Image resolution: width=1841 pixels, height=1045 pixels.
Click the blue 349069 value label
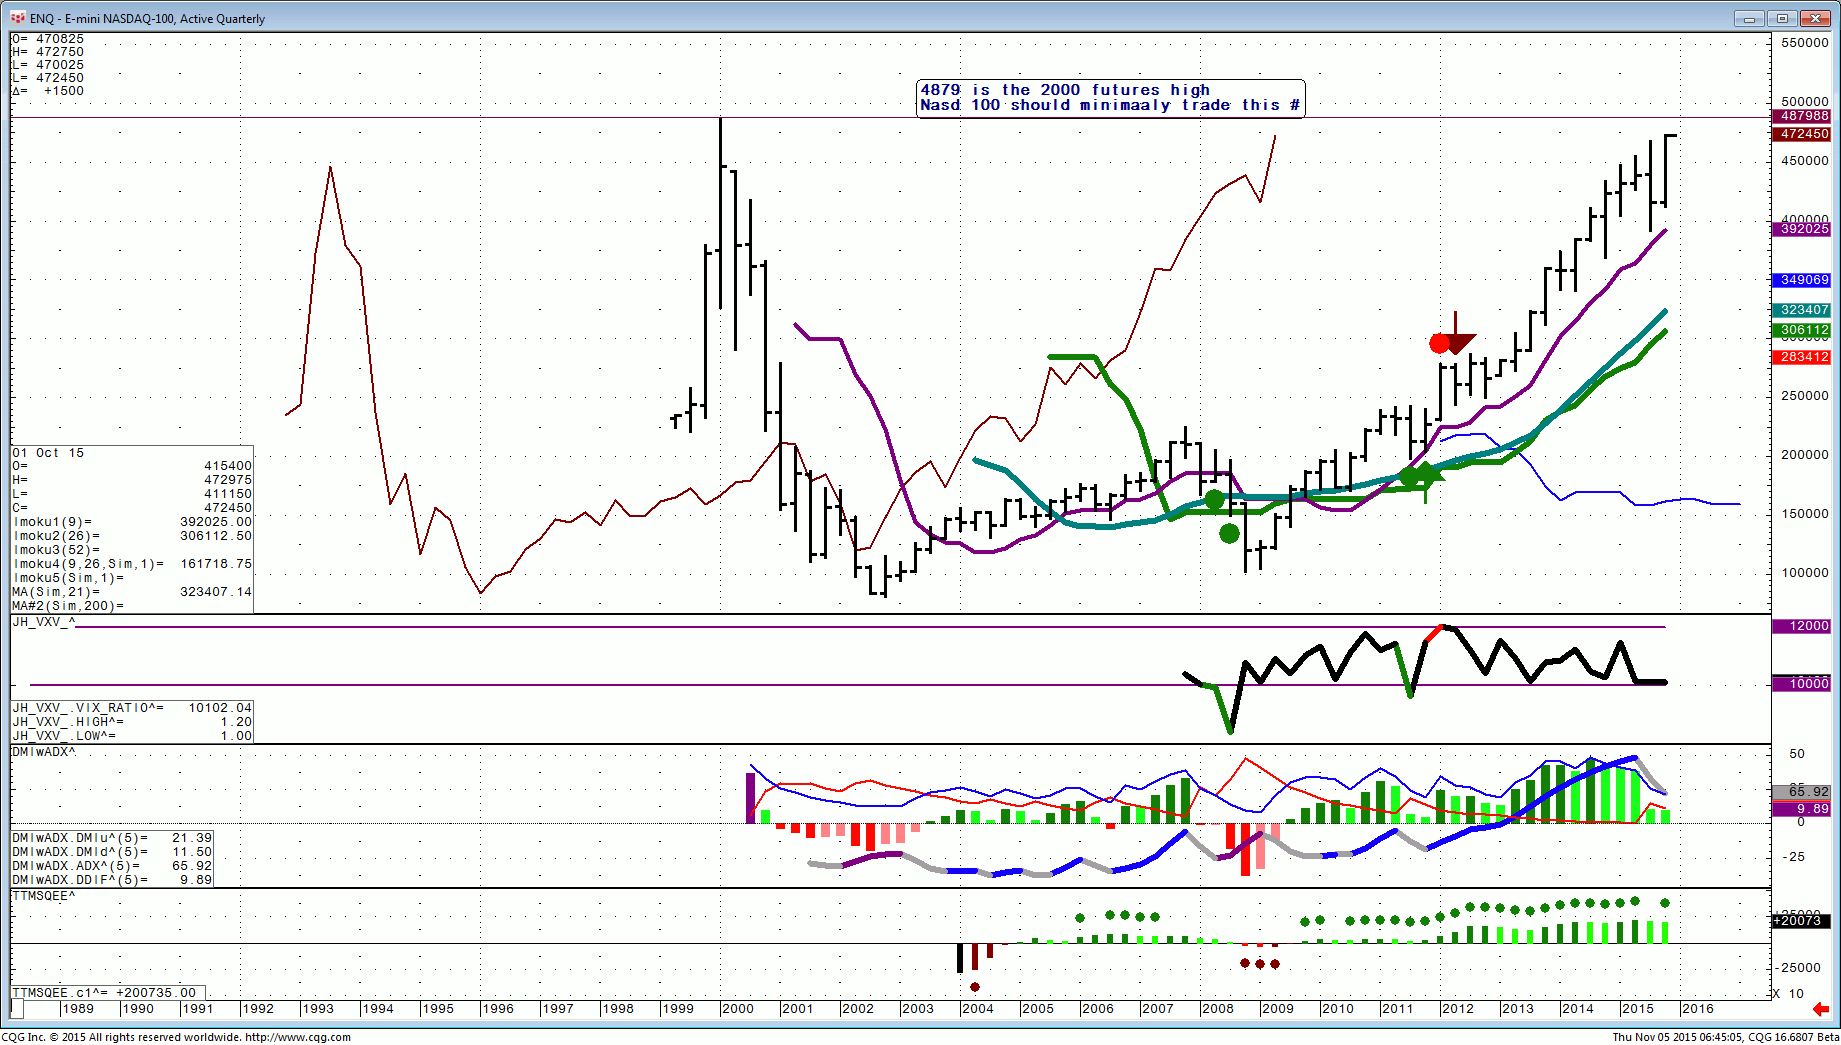[1804, 280]
